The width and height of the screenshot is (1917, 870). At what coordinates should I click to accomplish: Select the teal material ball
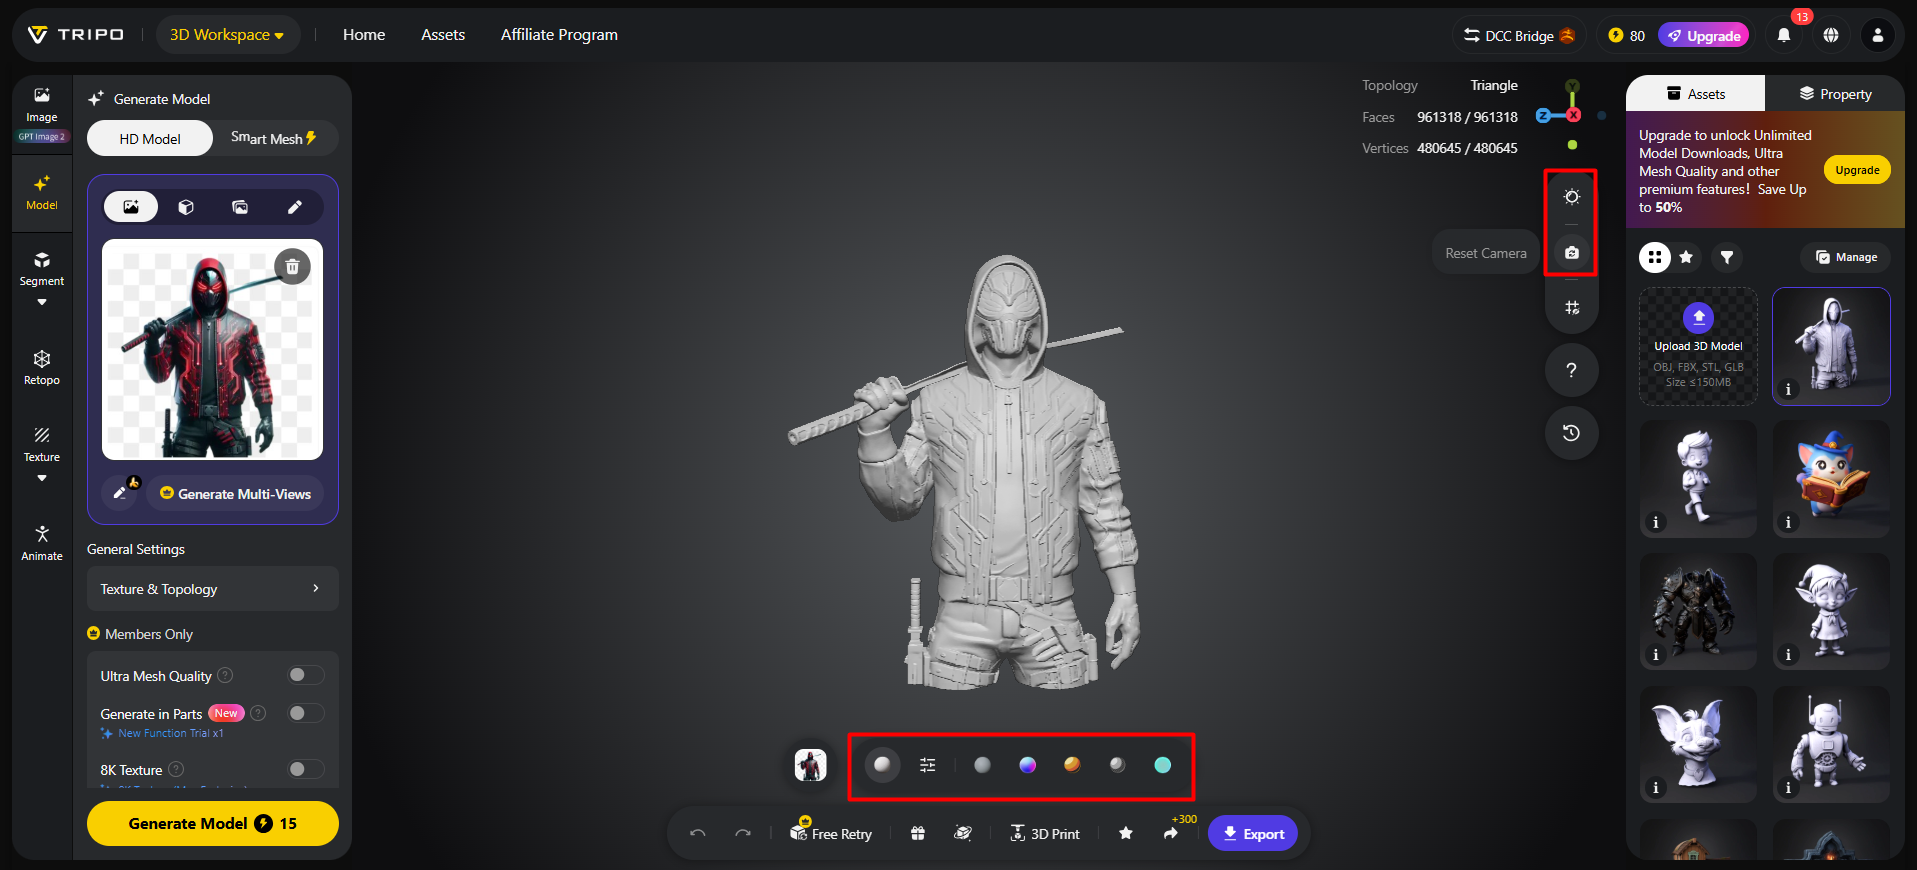1162,765
